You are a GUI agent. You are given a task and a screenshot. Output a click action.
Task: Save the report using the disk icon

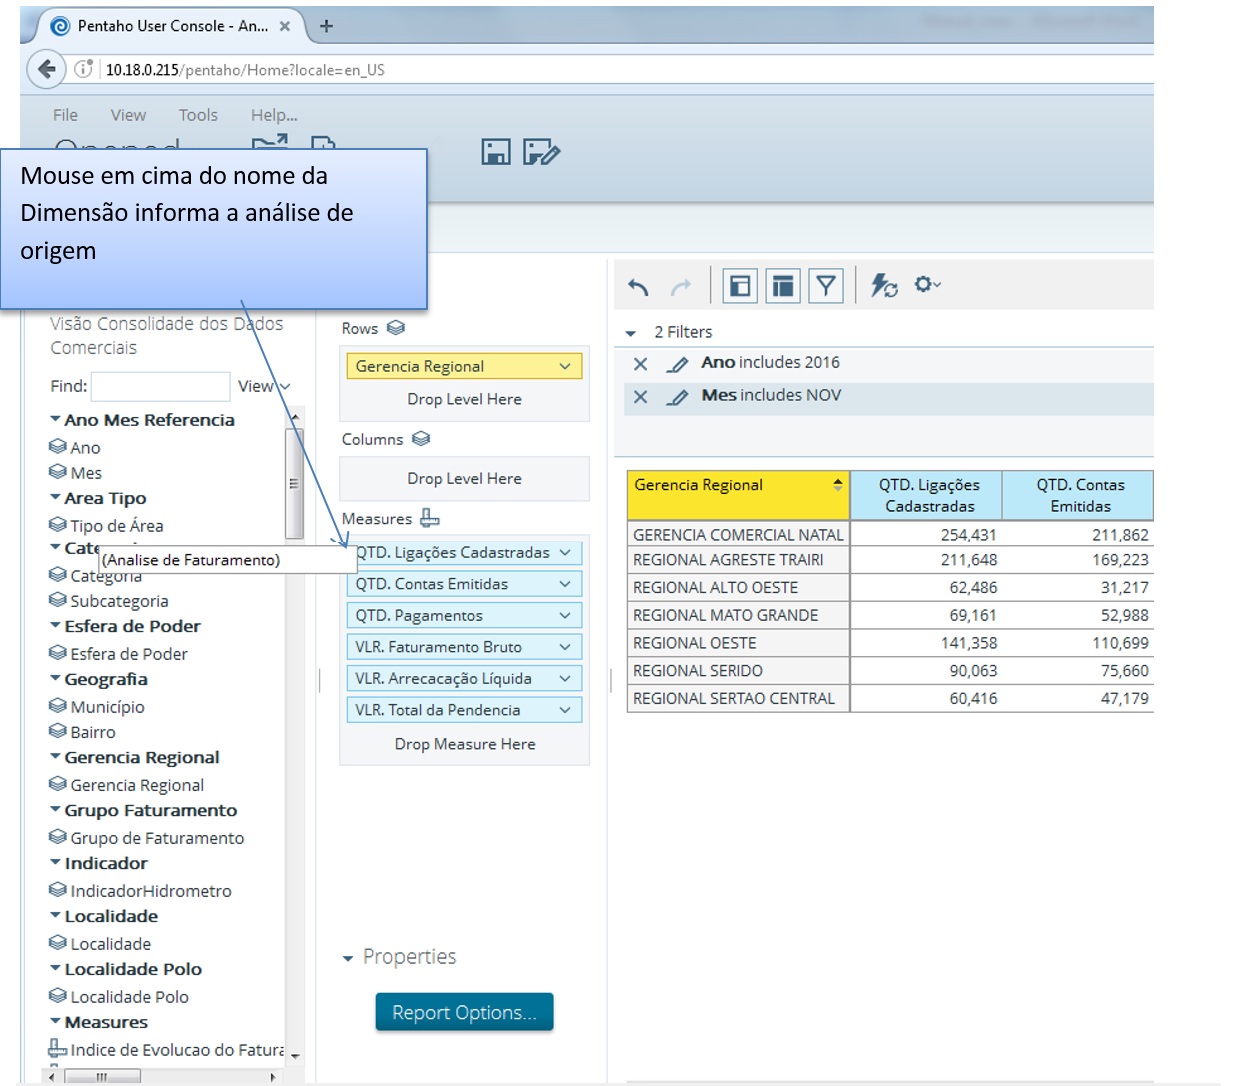coord(495,152)
